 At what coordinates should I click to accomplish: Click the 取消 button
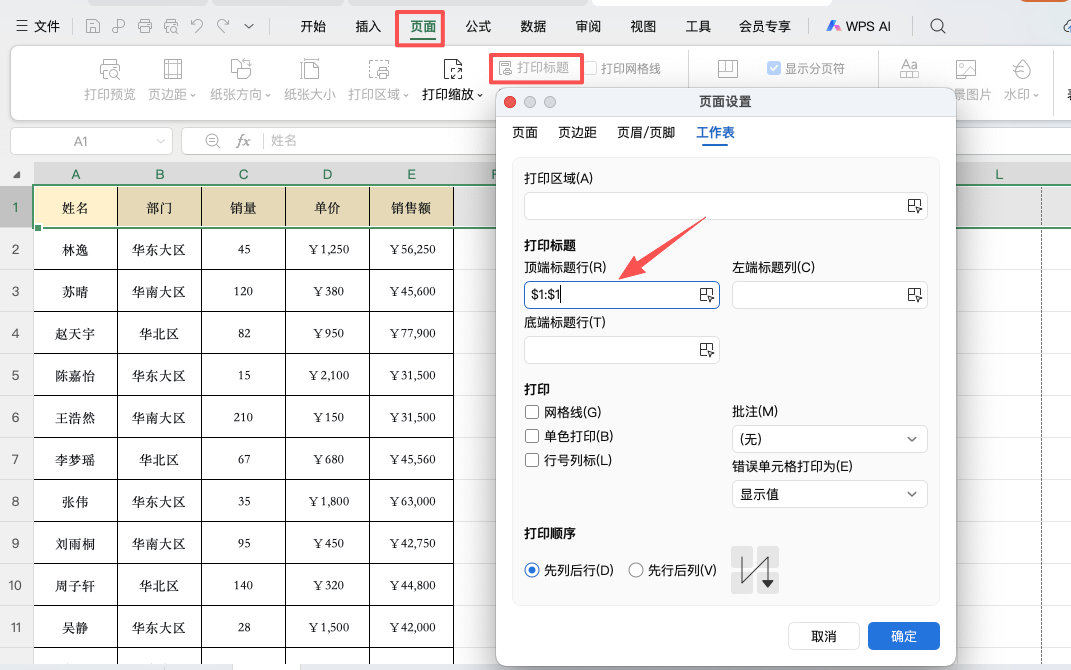point(823,636)
